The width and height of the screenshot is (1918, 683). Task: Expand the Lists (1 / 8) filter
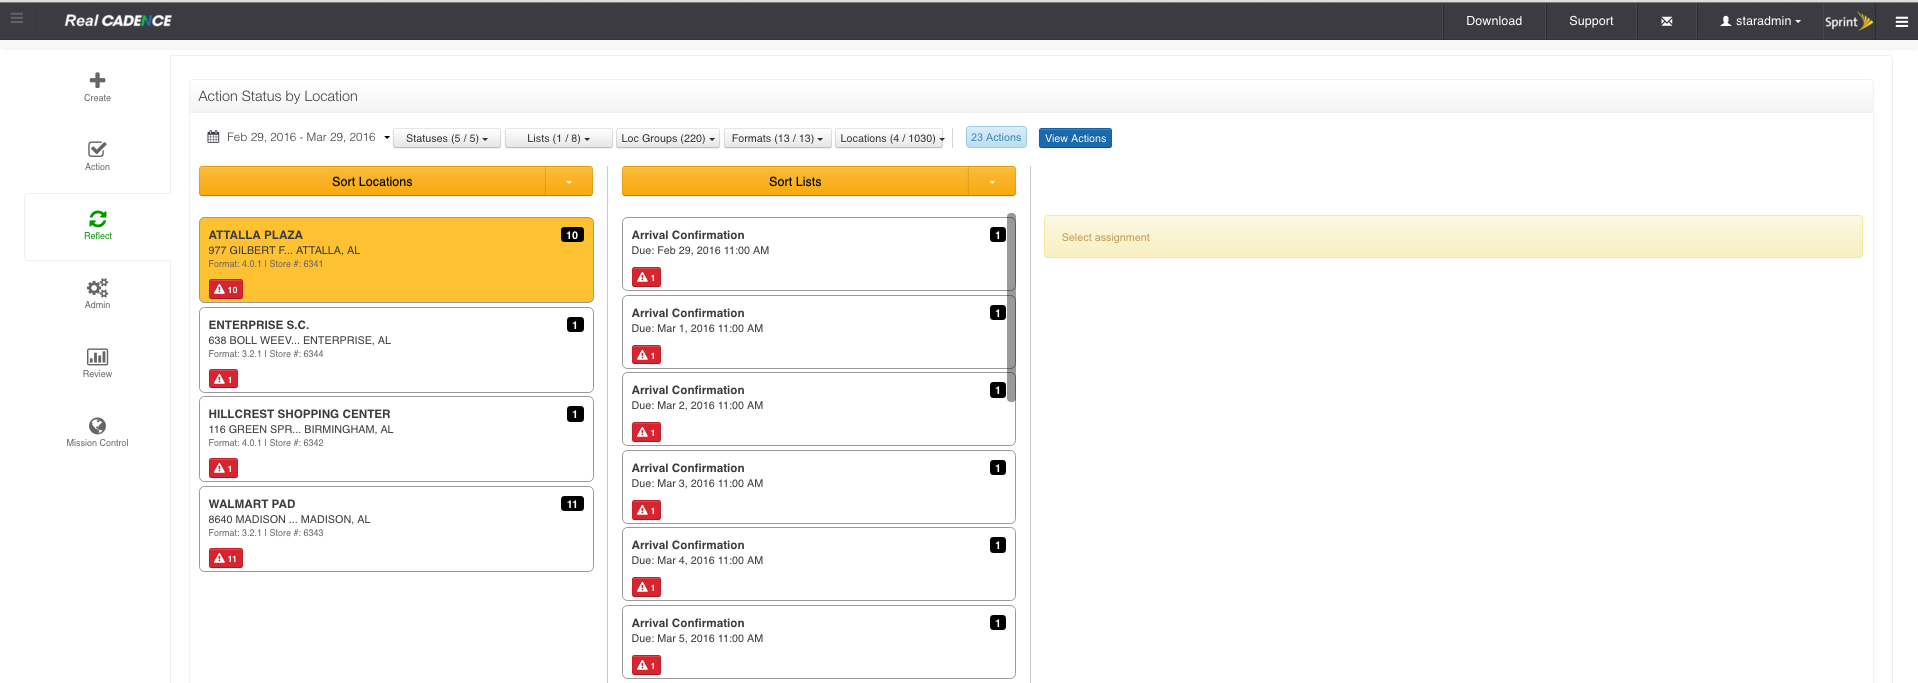point(558,139)
